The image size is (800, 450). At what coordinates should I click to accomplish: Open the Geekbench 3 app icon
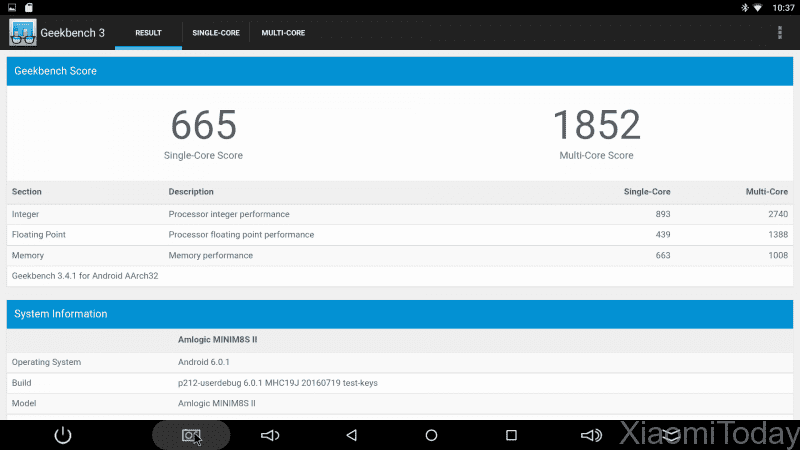22,33
